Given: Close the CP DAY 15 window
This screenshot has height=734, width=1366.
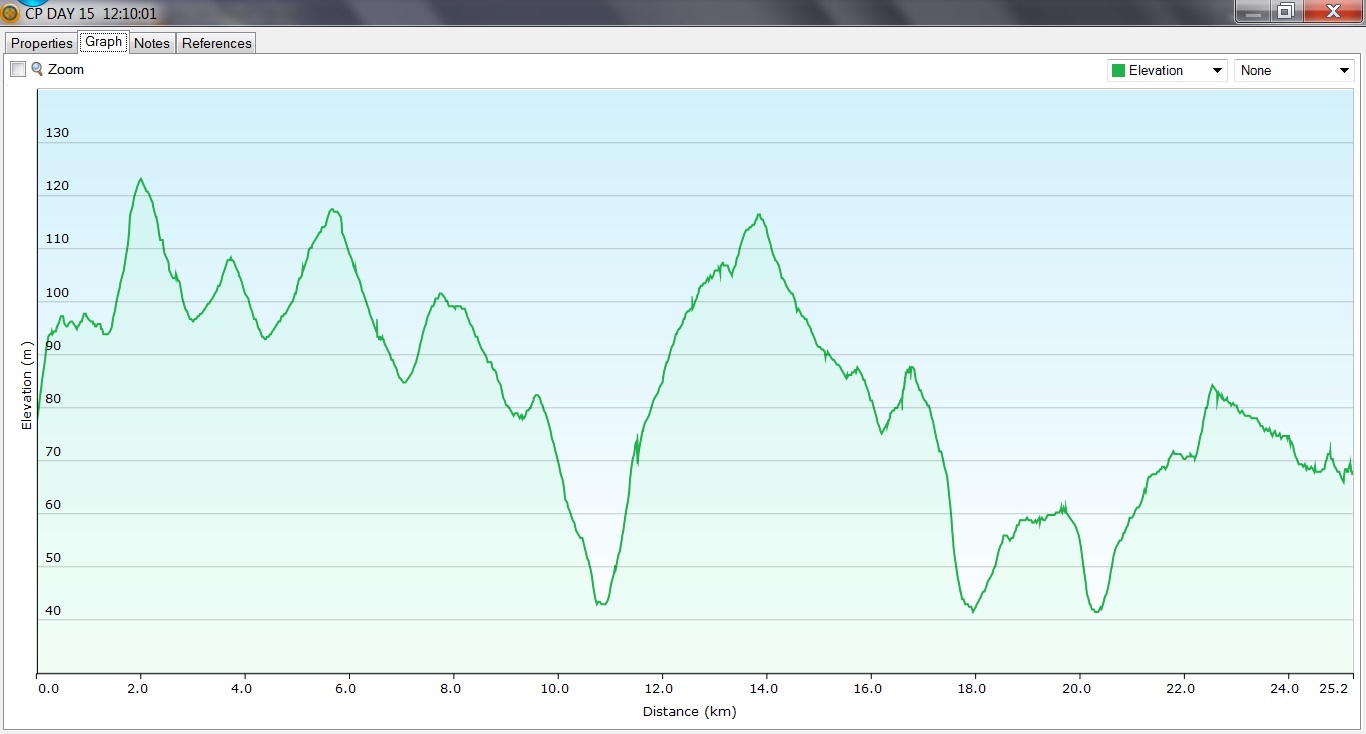Looking at the screenshot, I should (1333, 11).
